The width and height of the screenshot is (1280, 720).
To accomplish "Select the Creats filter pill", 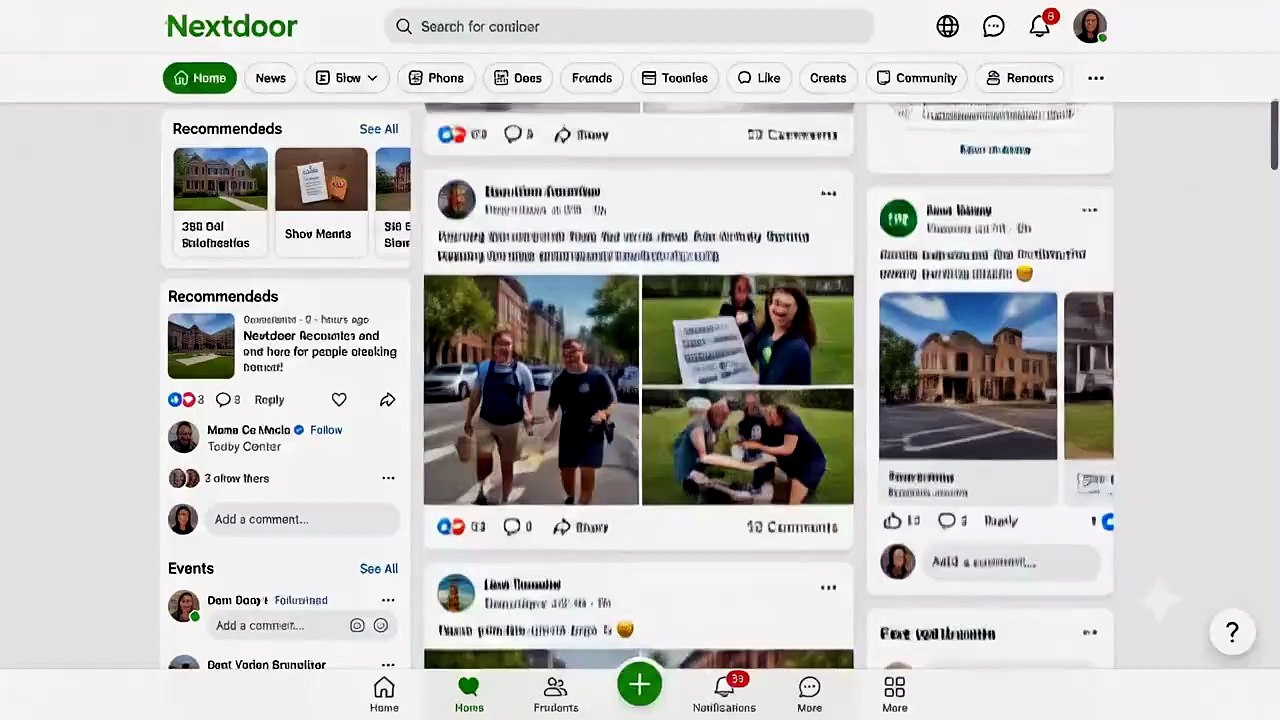I will click(x=828, y=78).
